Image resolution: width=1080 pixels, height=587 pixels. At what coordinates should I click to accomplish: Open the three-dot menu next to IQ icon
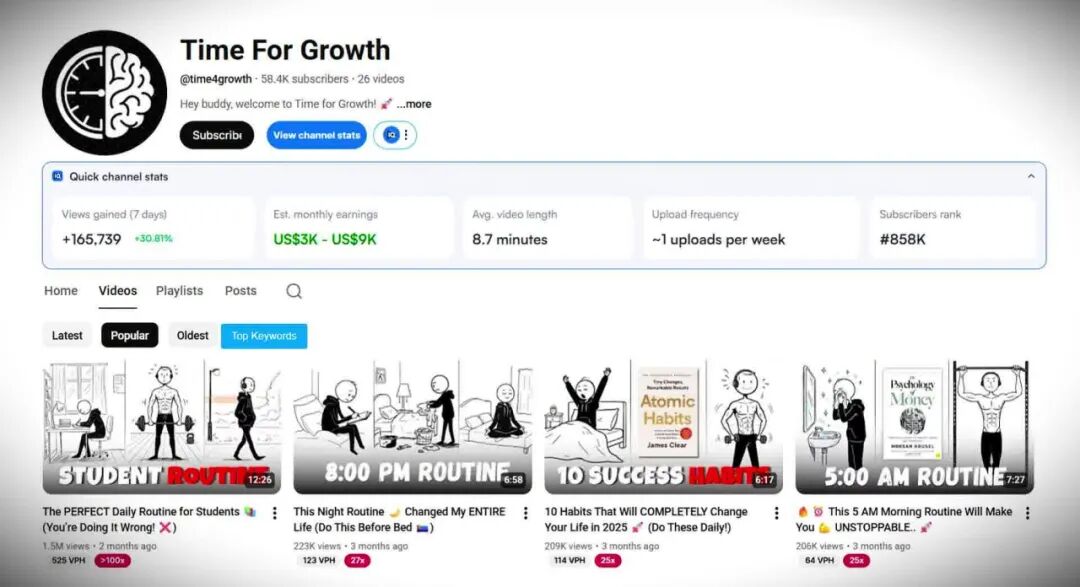click(x=406, y=135)
